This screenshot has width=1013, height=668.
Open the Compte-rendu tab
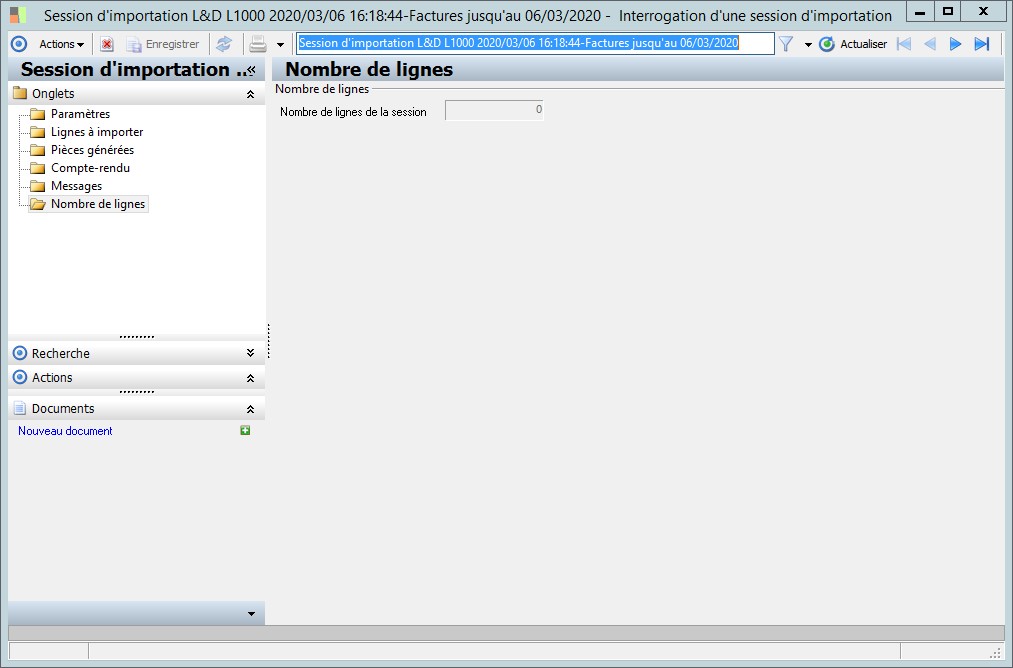pos(90,168)
